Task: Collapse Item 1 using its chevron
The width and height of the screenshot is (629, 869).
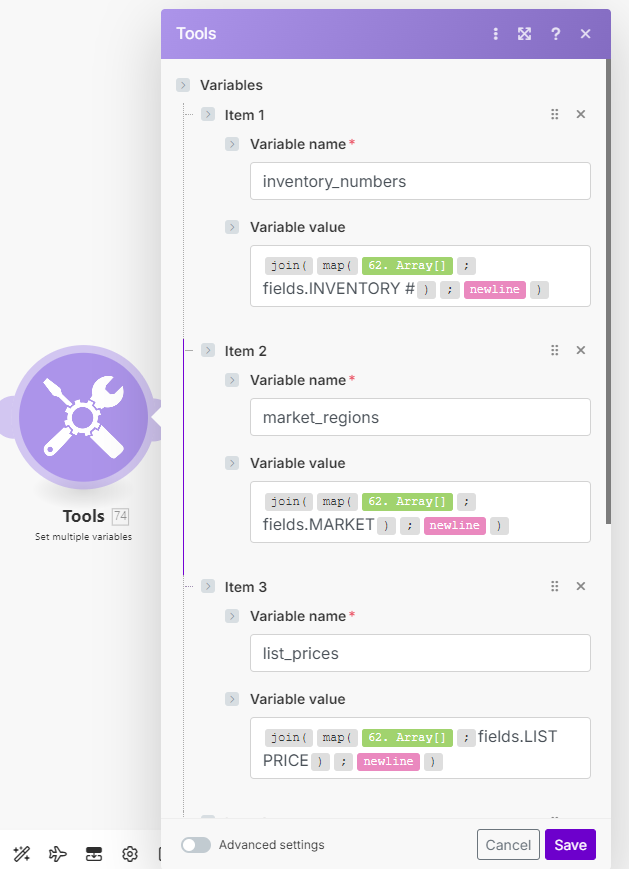Action: [208, 115]
